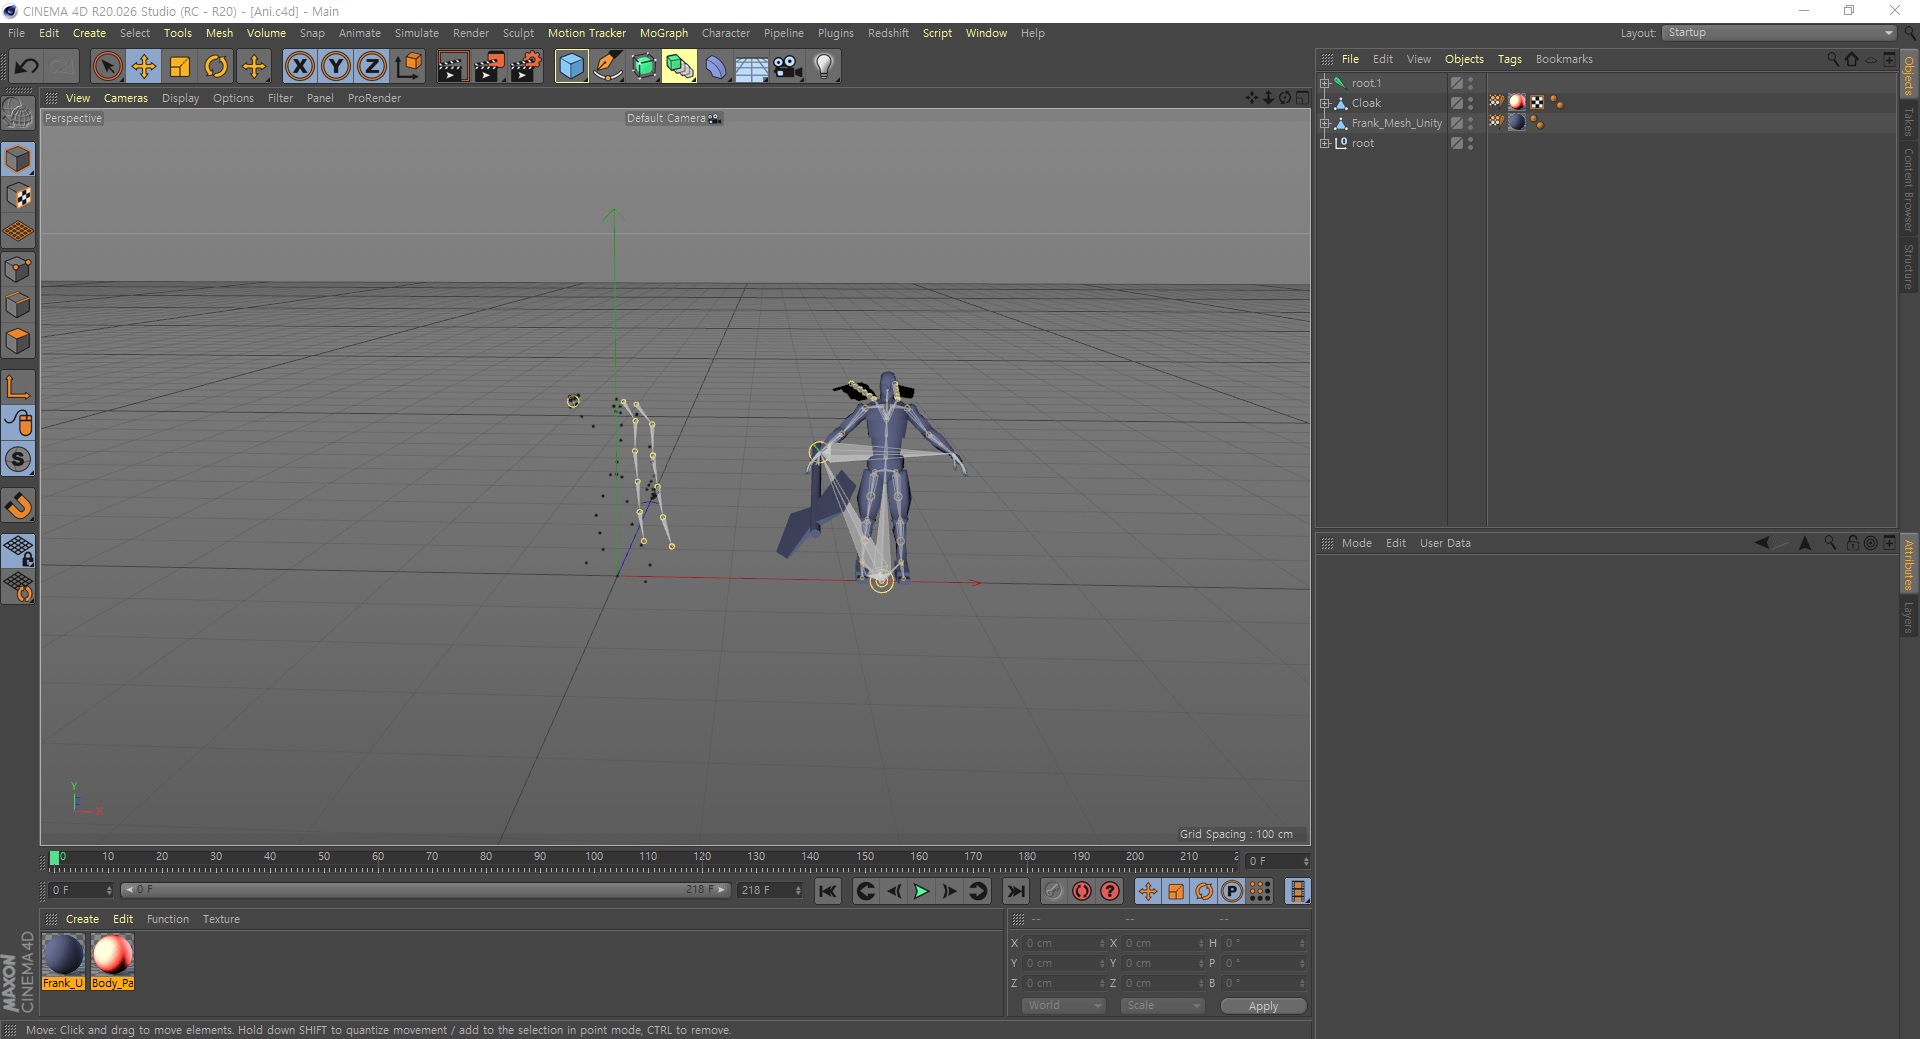Viewport: 1920px width, 1039px height.
Task: Add Cube primitive object
Action: (x=571, y=67)
